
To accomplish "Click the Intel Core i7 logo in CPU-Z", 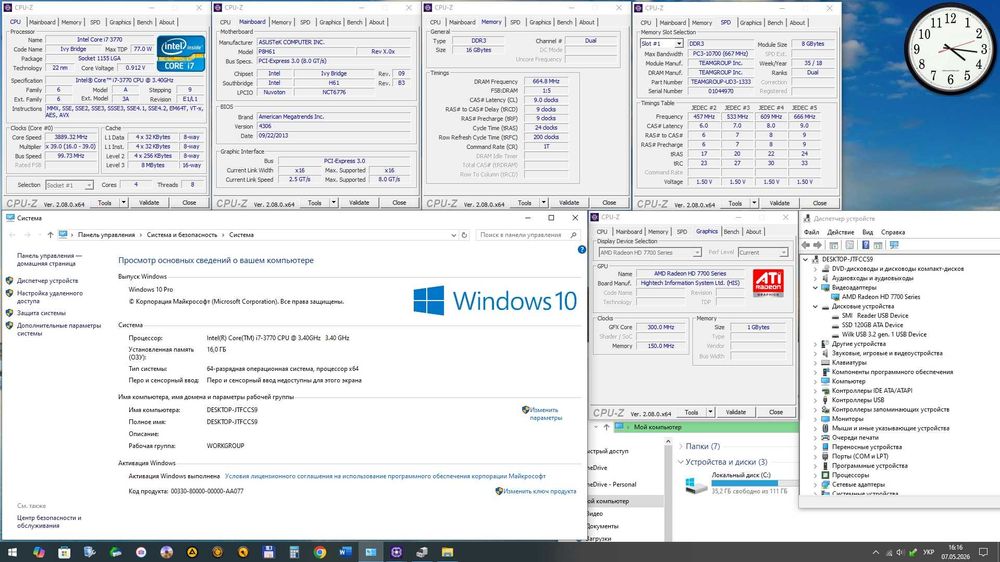I will (x=181, y=54).
